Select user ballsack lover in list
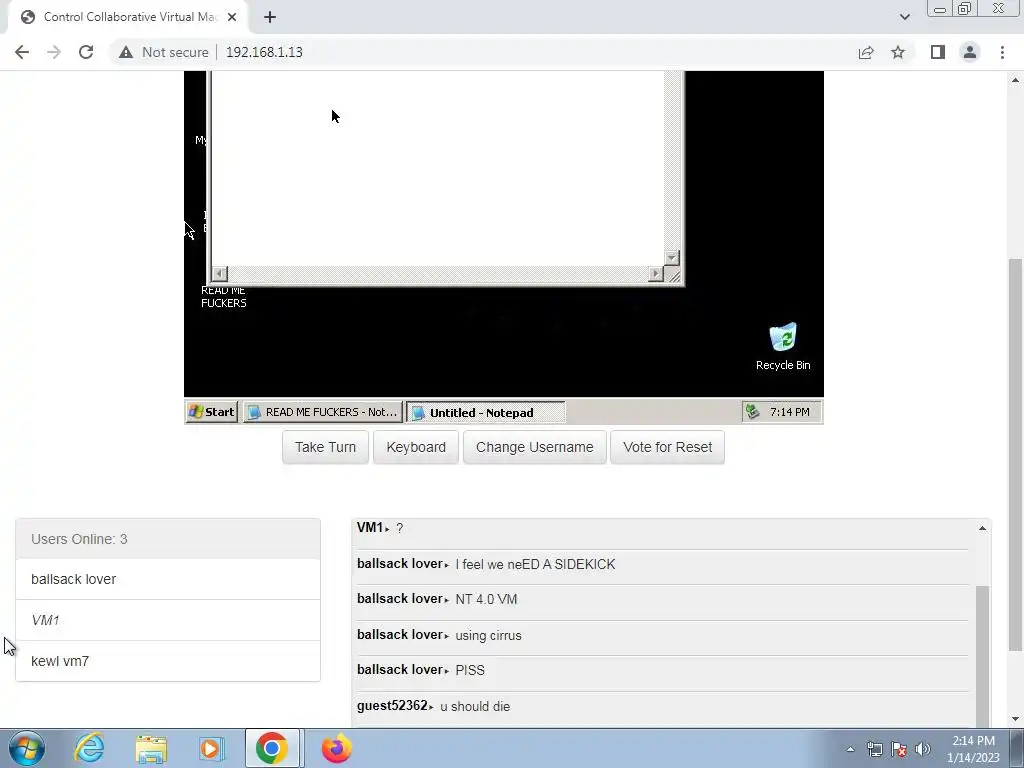Image resolution: width=1024 pixels, height=768 pixels. (x=168, y=579)
